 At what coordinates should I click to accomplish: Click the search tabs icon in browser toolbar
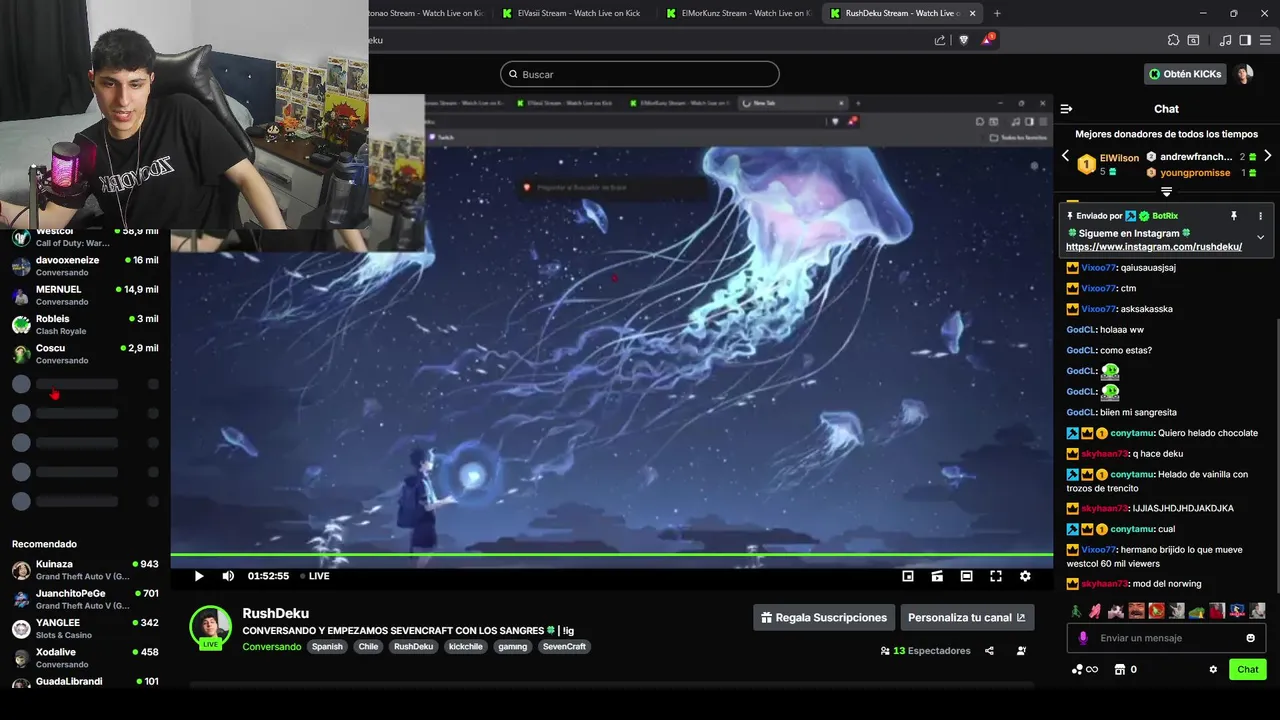click(1193, 40)
